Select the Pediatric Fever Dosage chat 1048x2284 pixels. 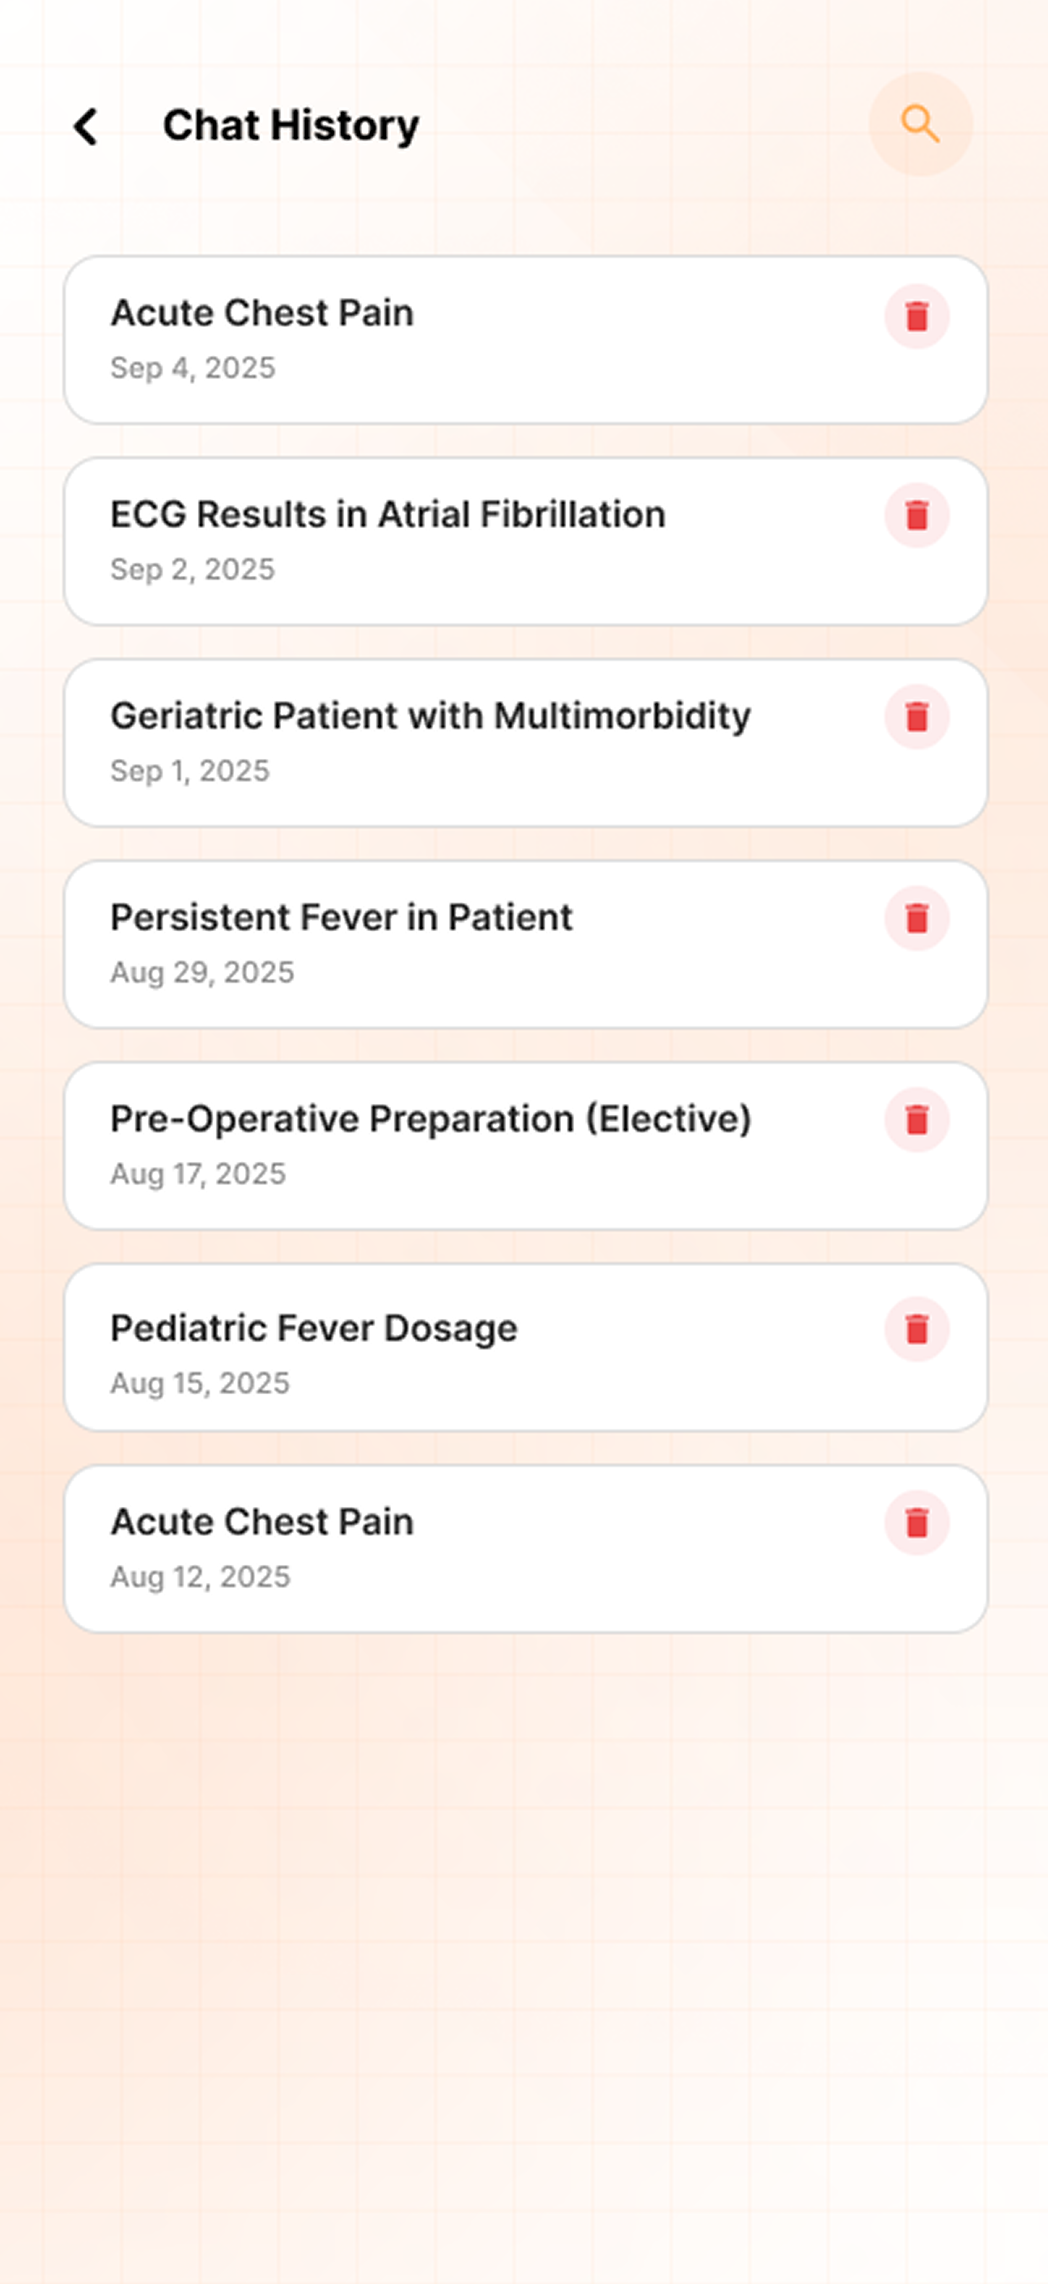point(314,1329)
